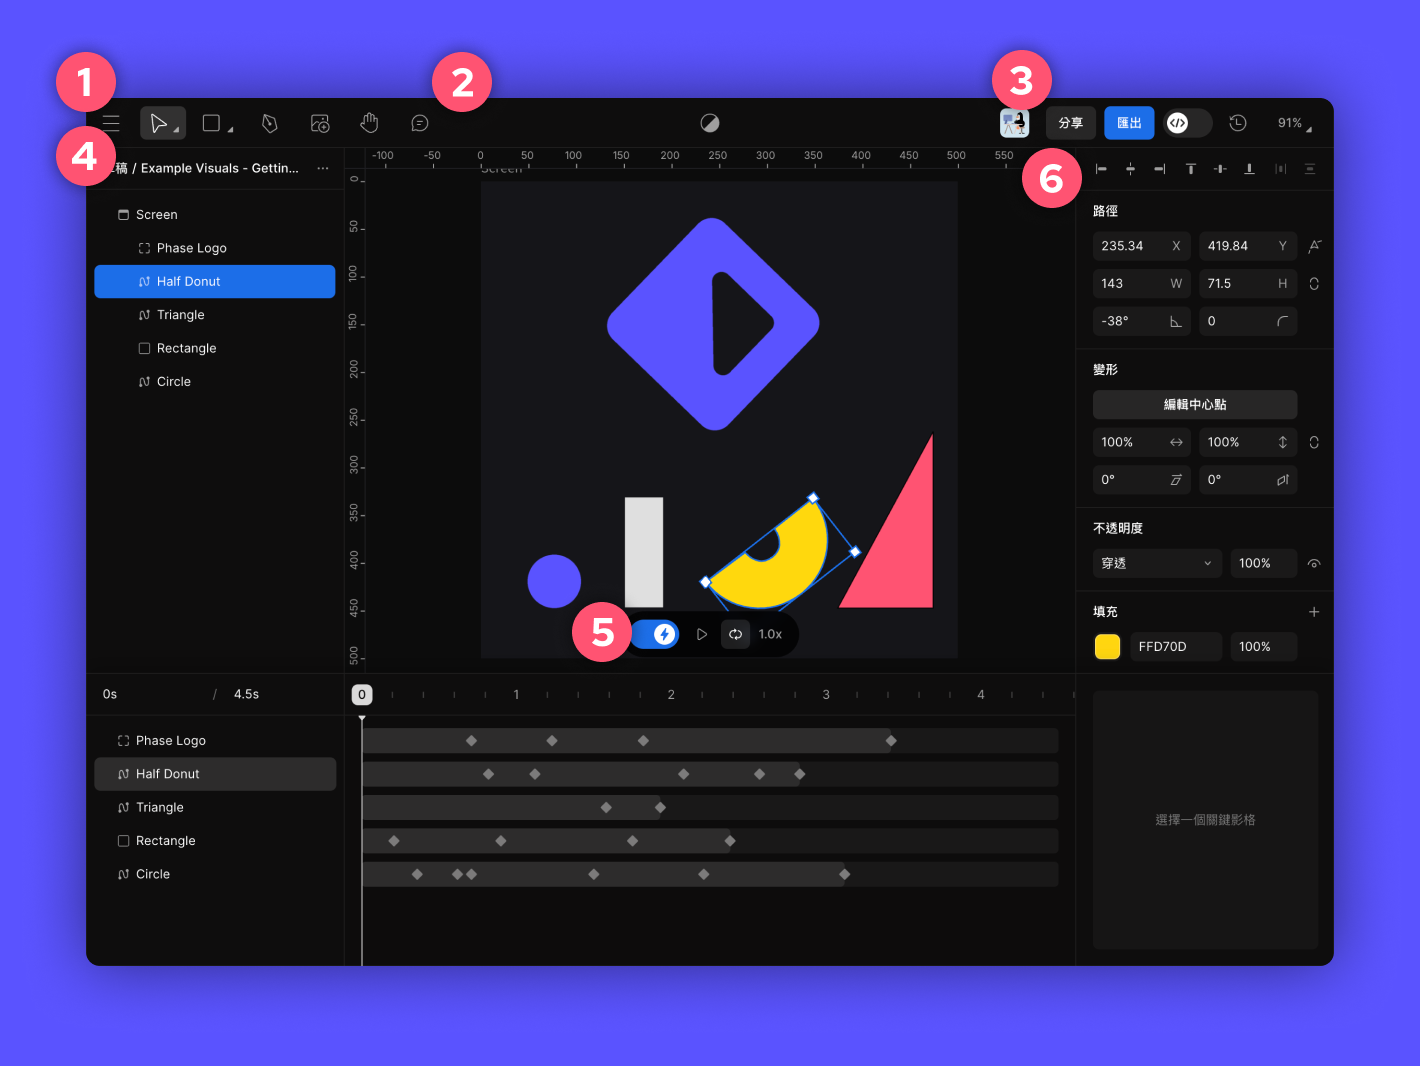Change the 1.0x playback speed

[770, 634]
